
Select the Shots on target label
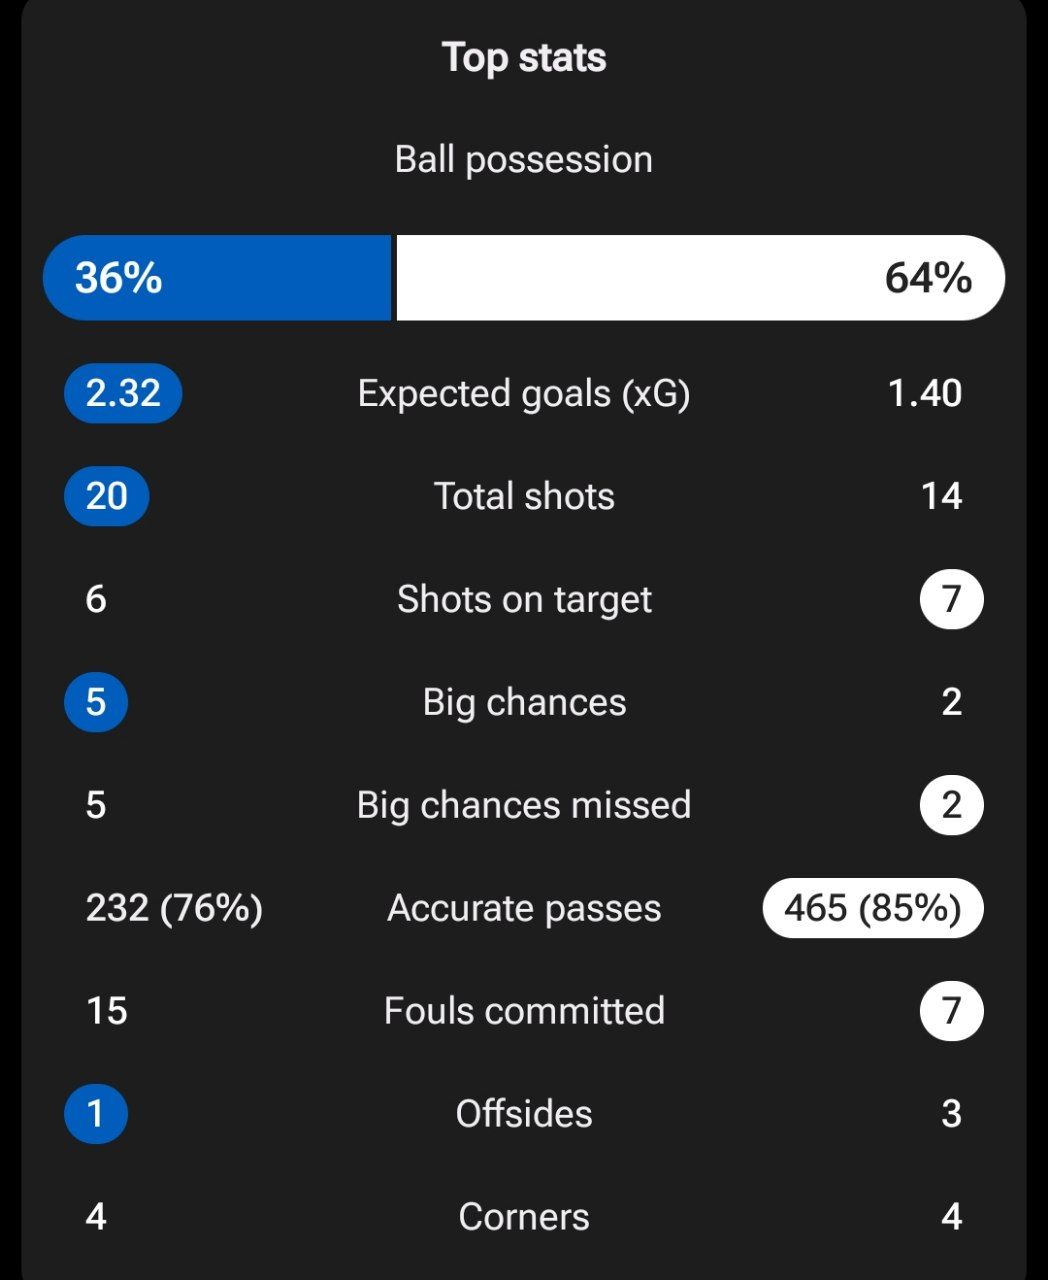tap(524, 599)
